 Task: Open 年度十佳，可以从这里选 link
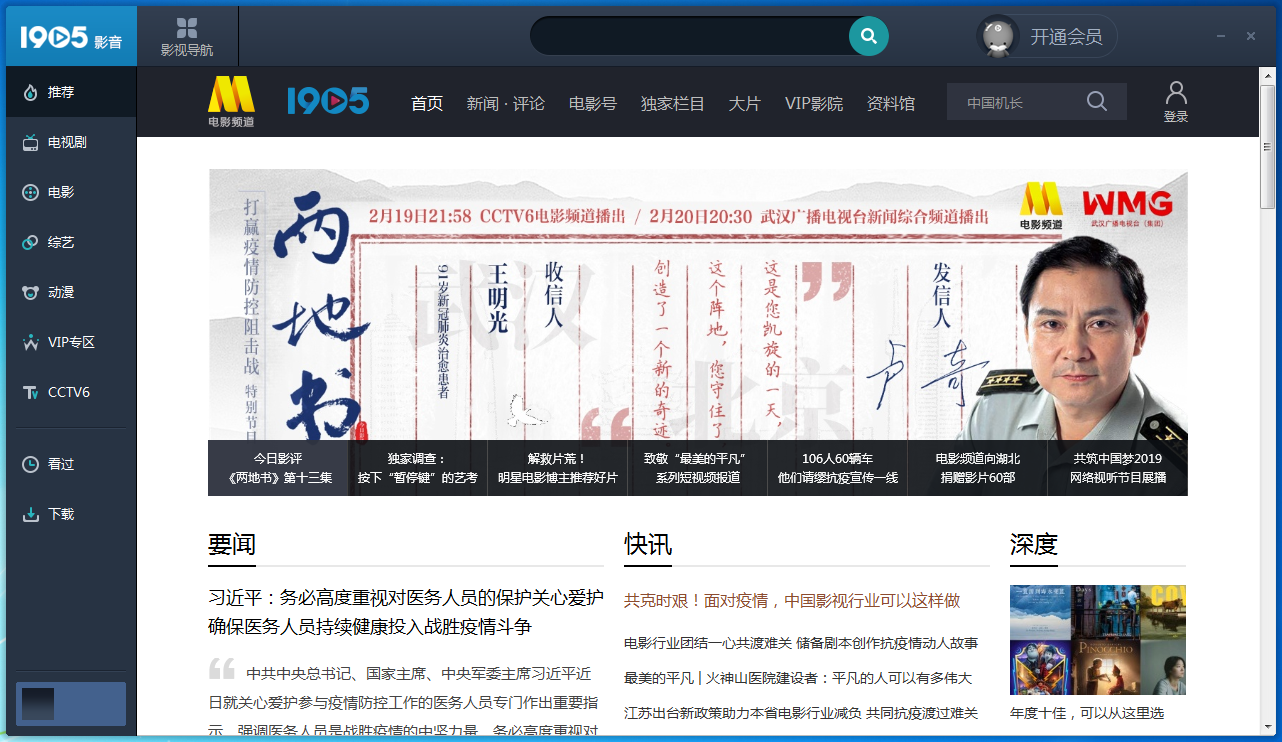click(1087, 713)
